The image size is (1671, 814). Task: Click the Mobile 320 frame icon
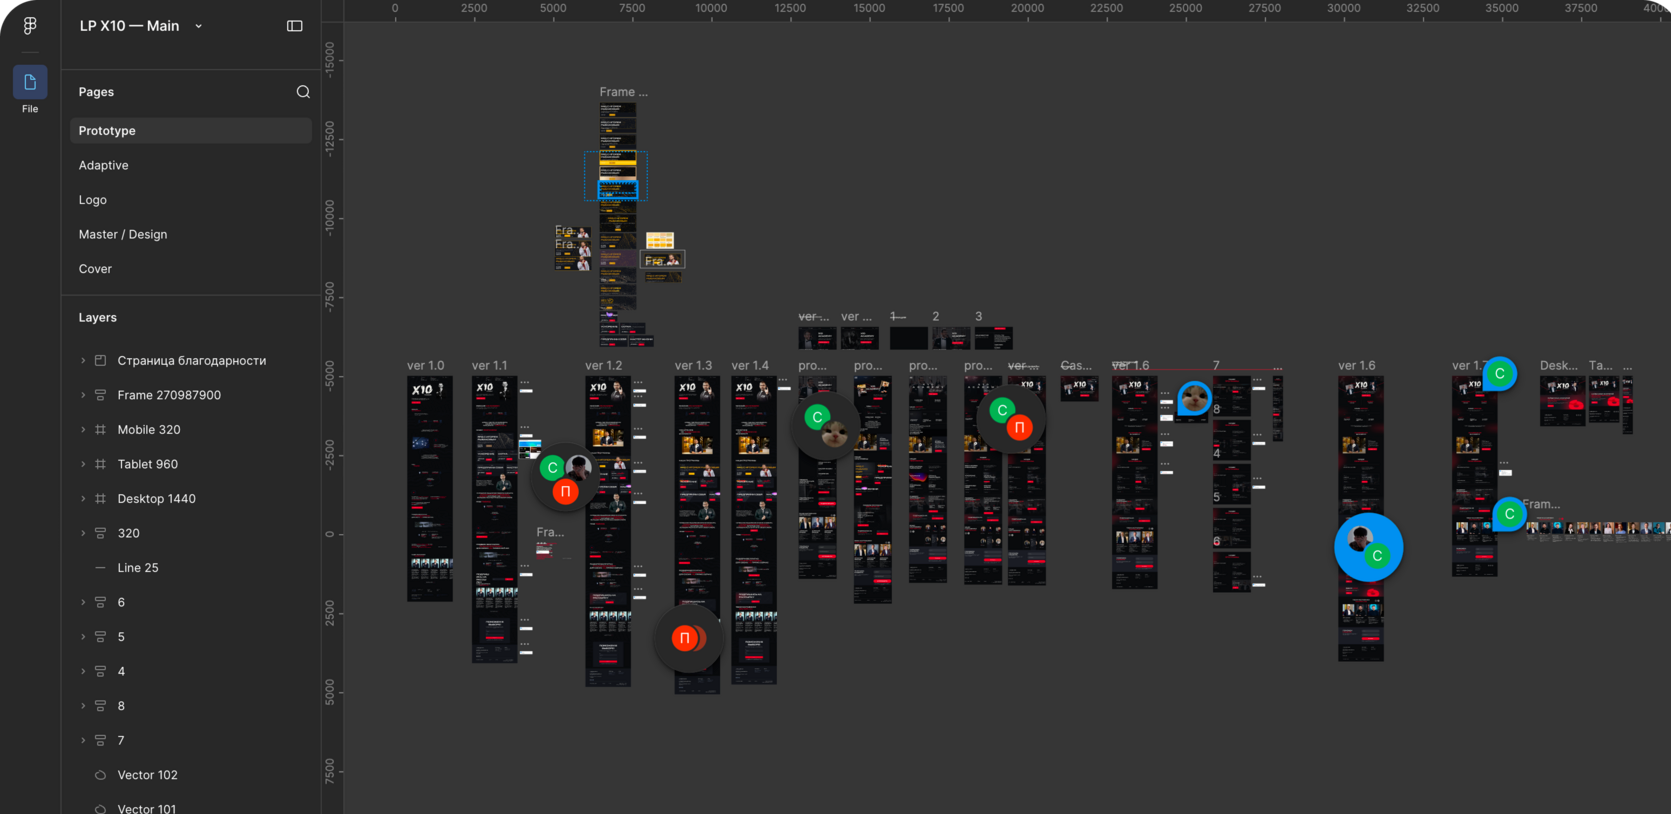tap(100, 430)
